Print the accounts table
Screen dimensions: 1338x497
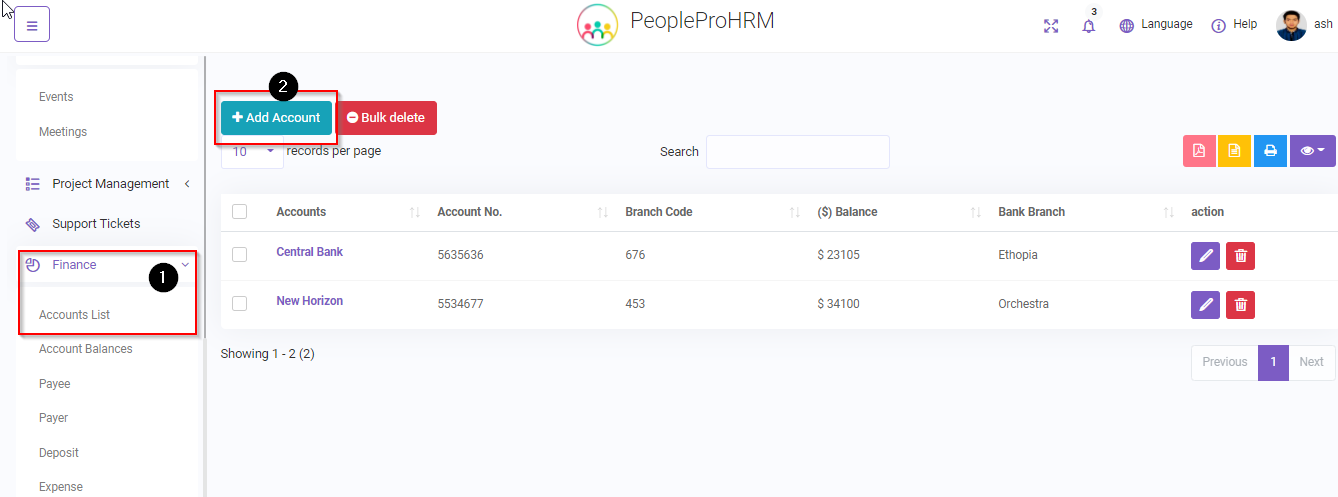click(x=1270, y=151)
